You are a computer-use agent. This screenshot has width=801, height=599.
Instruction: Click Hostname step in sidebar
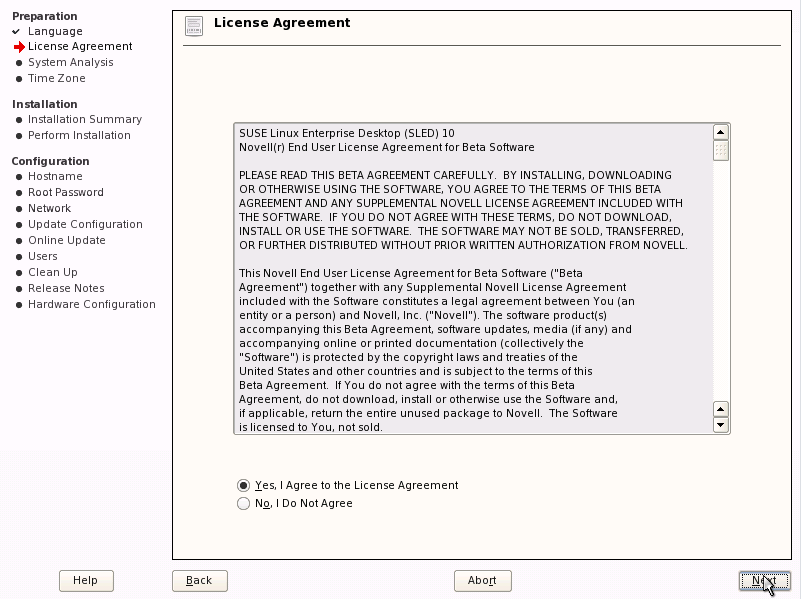(x=55, y=176)
